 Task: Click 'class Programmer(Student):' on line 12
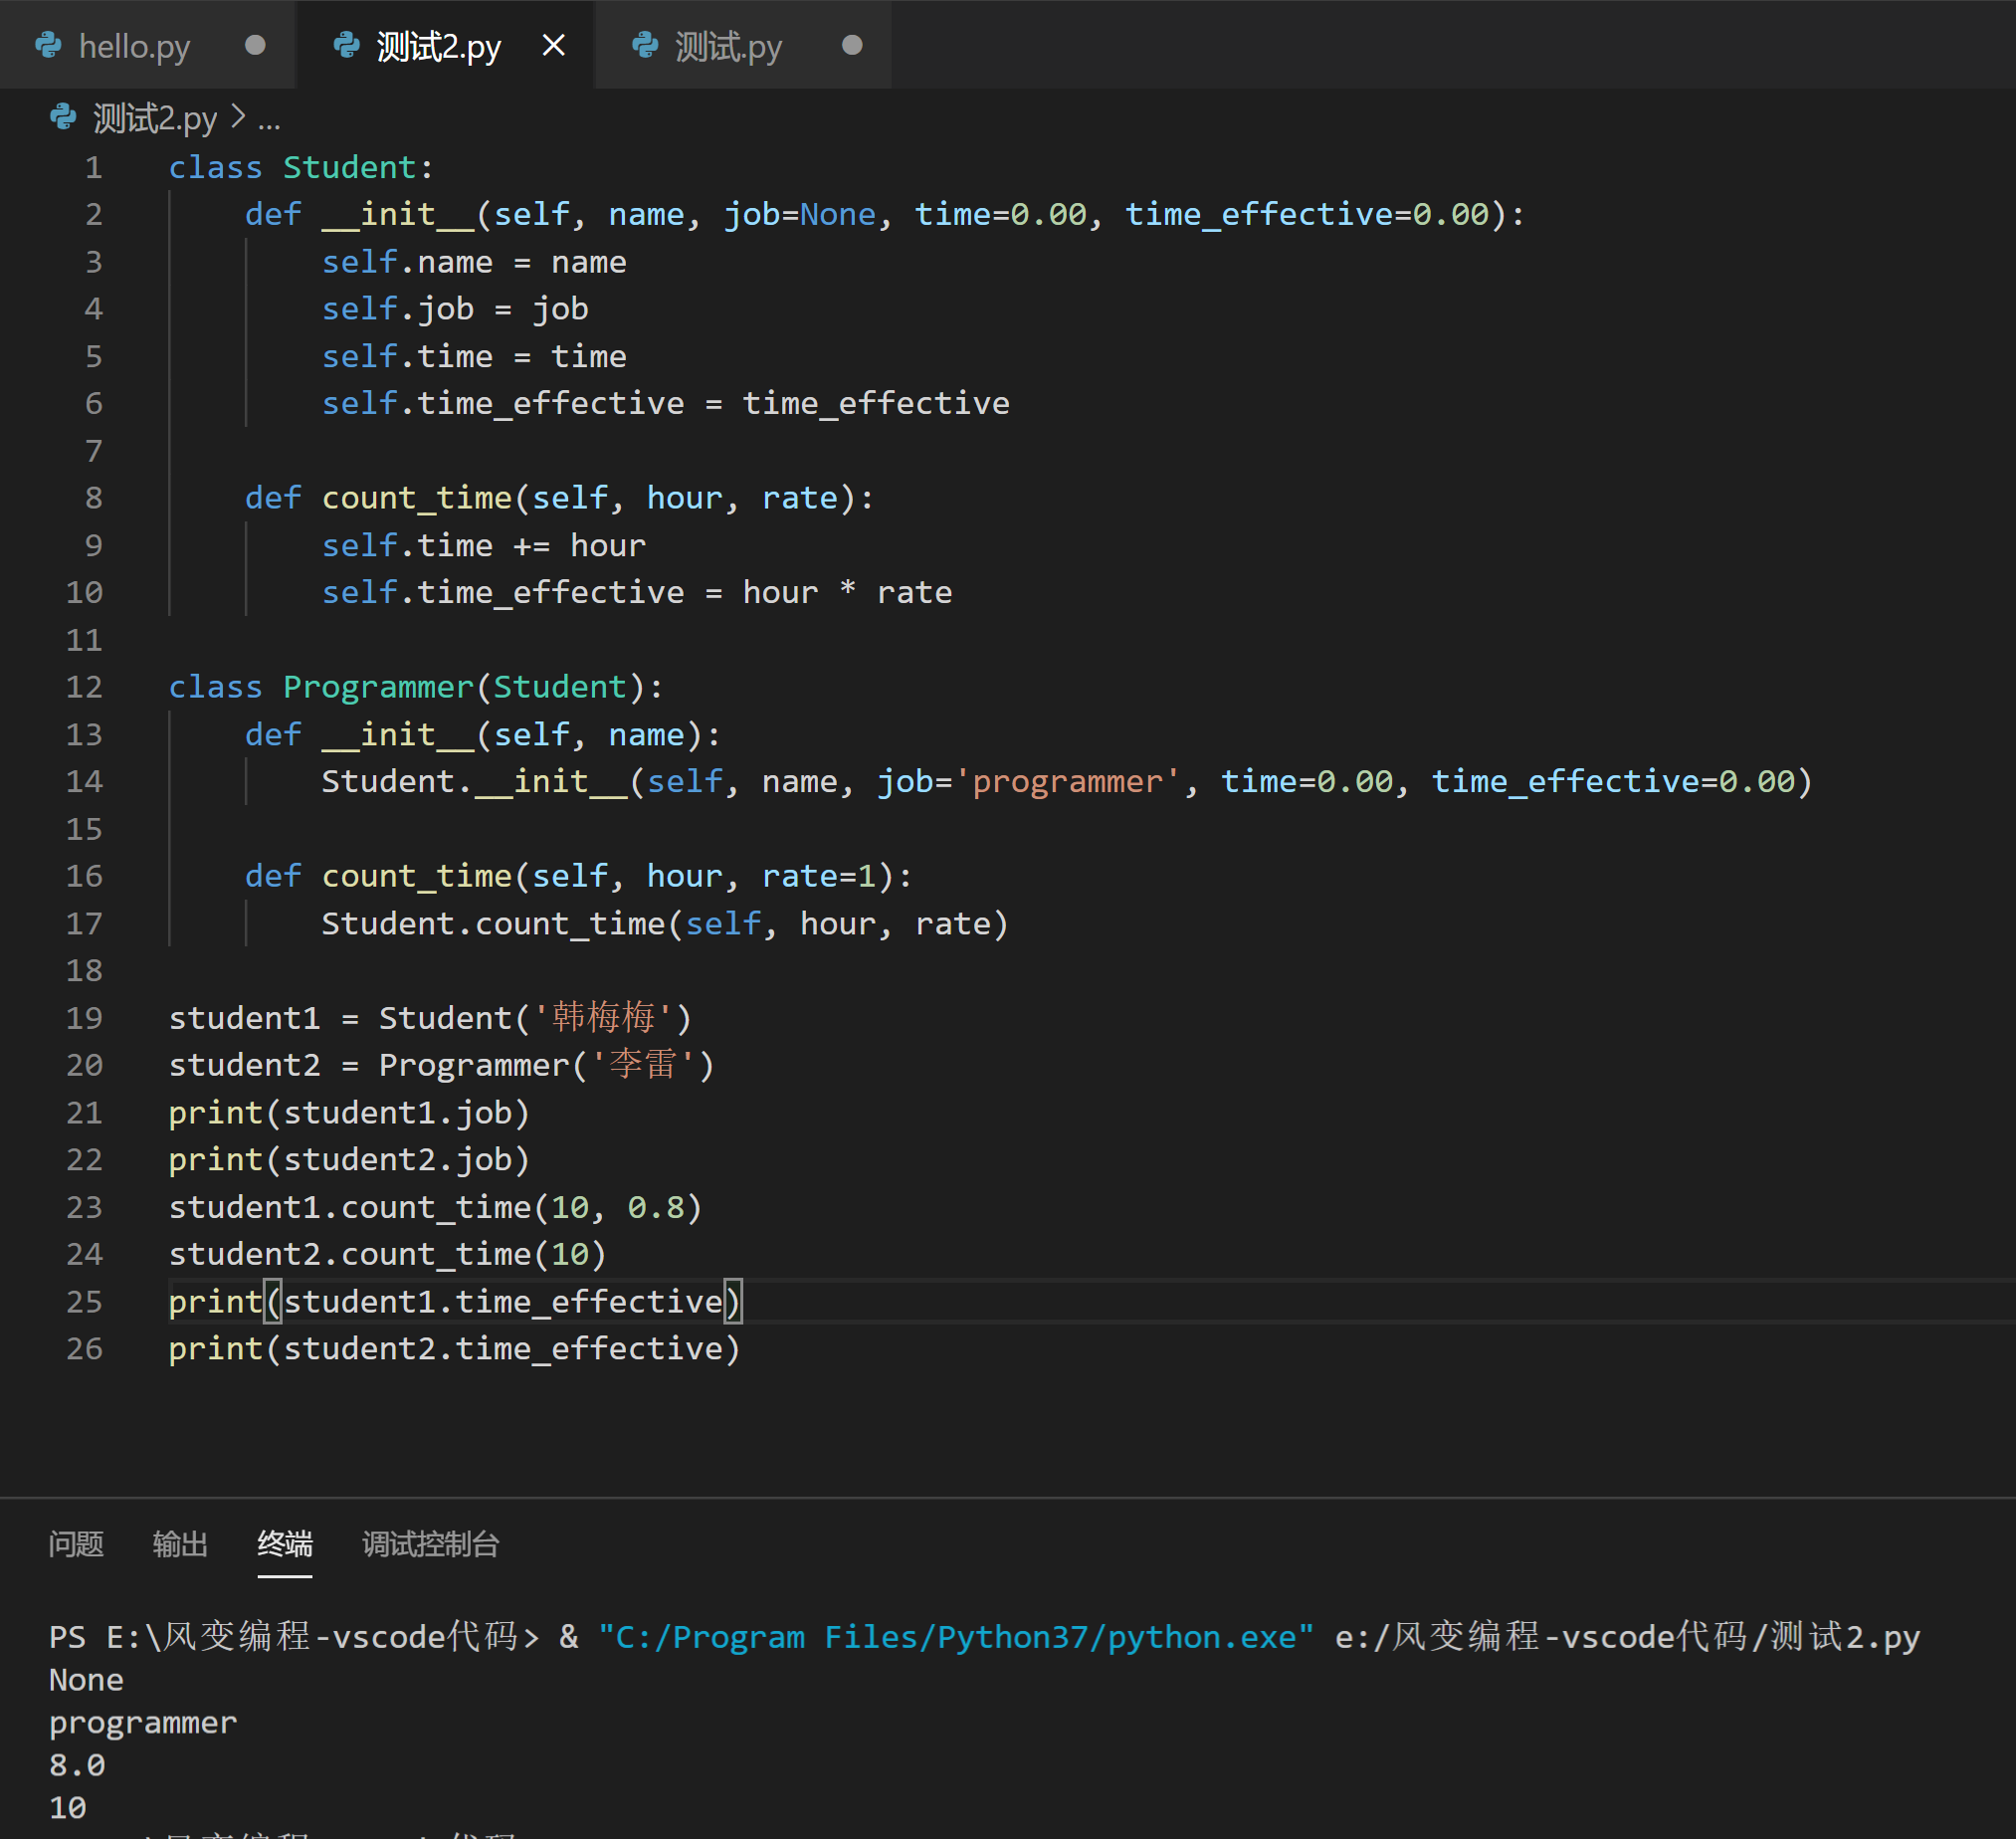(x=416, y=687)
